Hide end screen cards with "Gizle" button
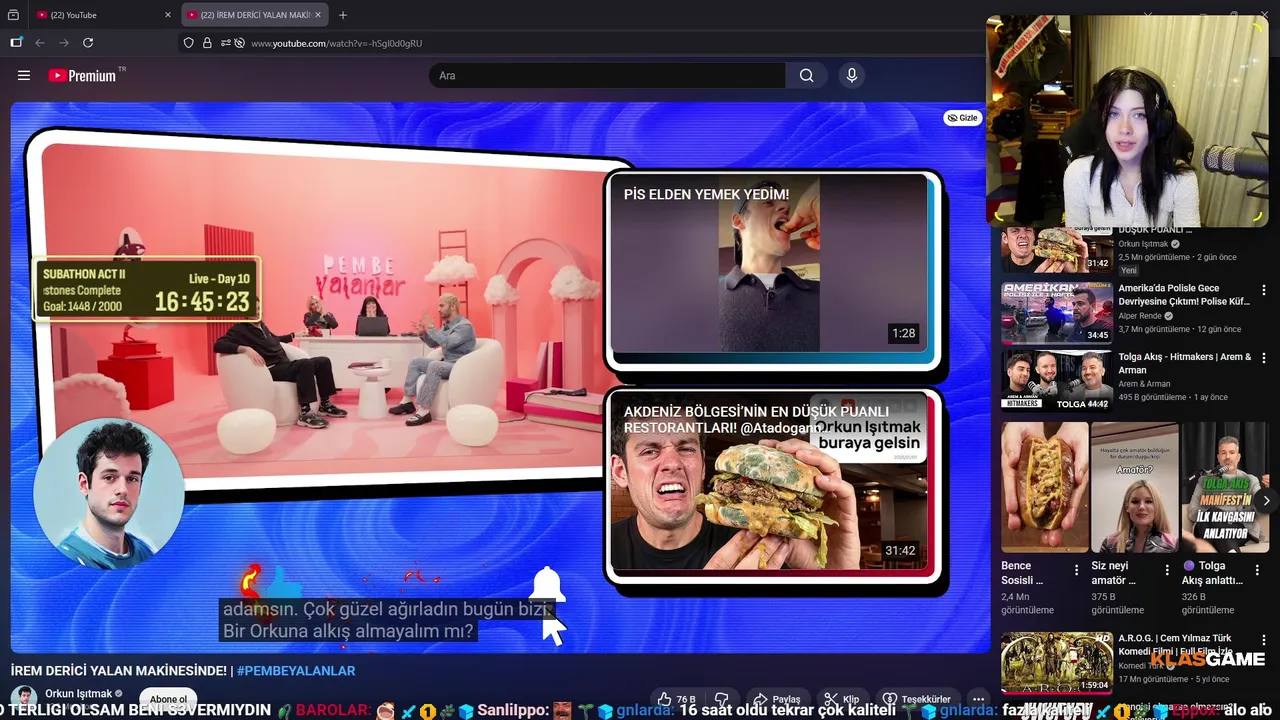The height and width of the screenshot is (720, 1280). click(962, 118)
